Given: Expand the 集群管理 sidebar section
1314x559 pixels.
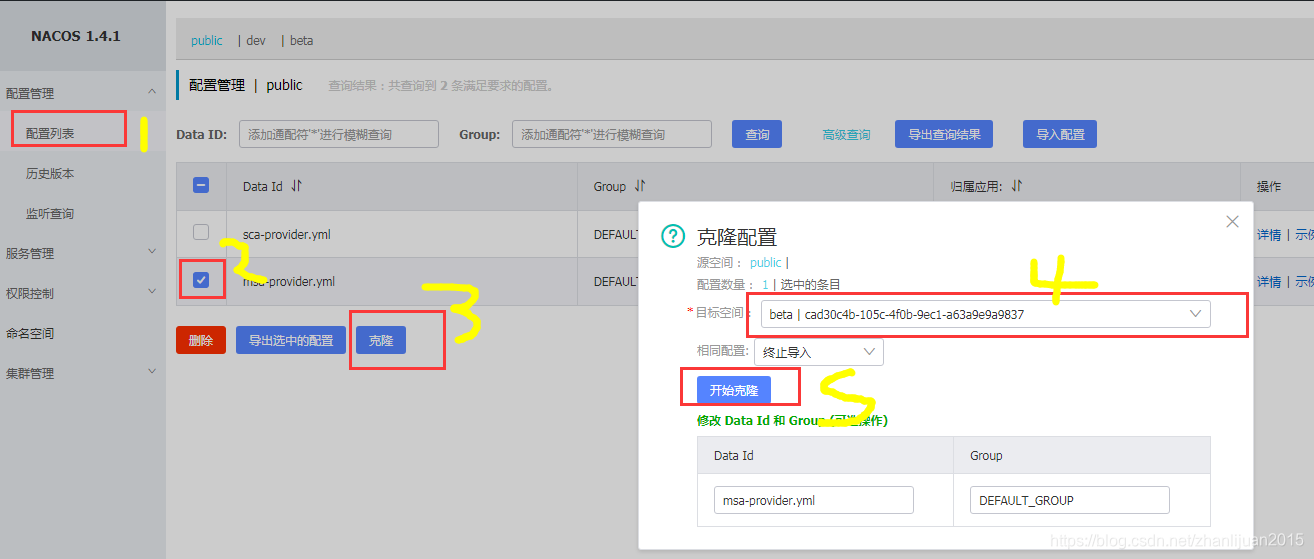Looking at the screenshot, I should point(152,372).
